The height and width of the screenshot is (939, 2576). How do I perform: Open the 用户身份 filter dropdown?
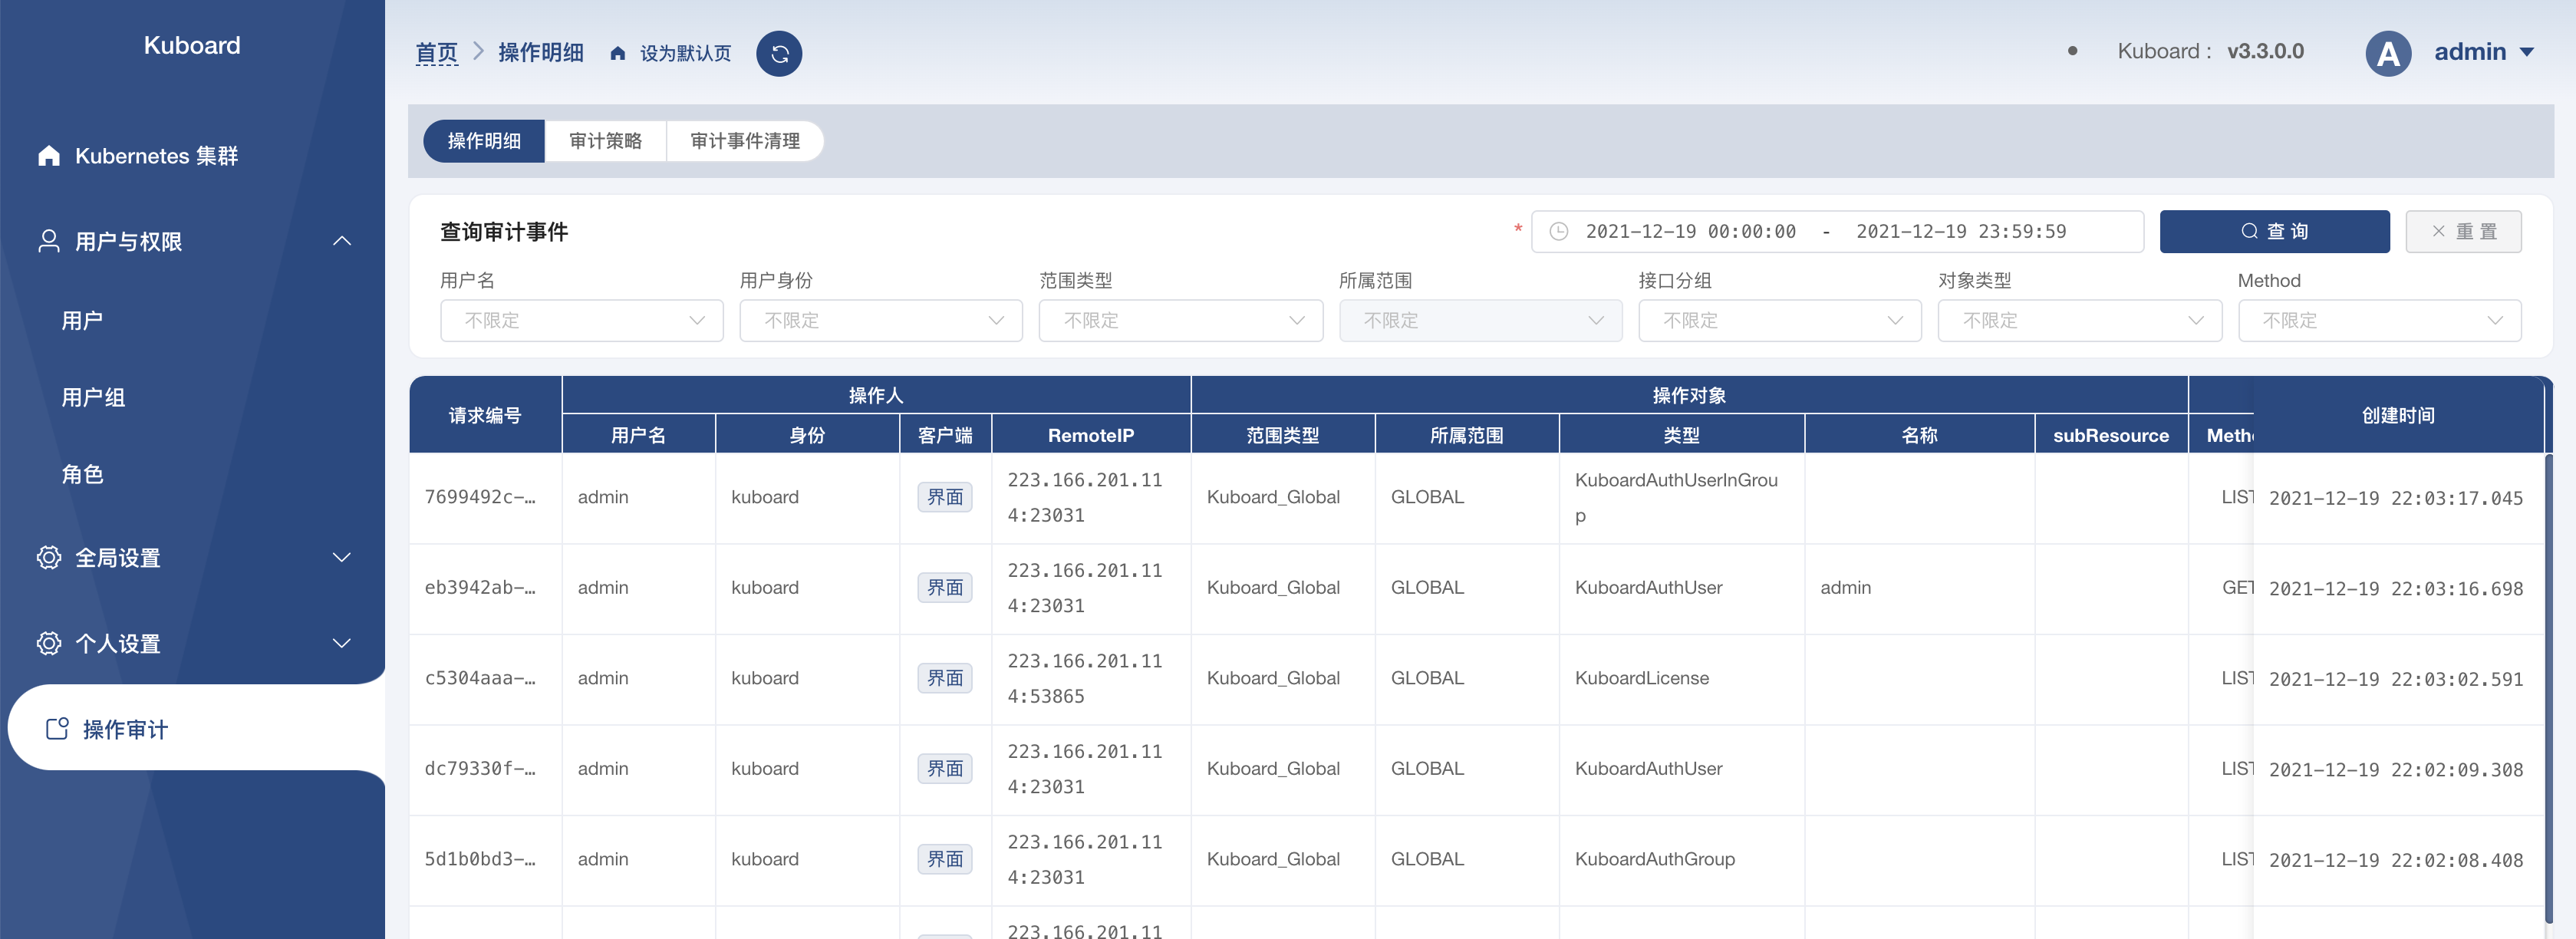coord(880,320)
